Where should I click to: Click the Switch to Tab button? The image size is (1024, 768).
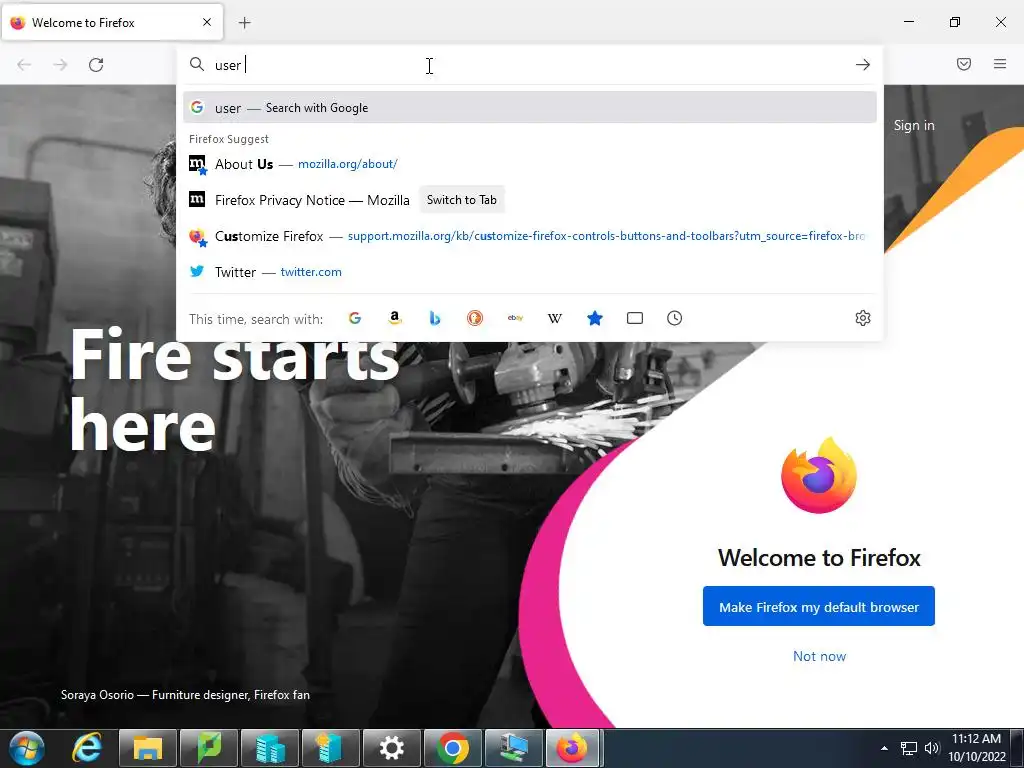462,200
